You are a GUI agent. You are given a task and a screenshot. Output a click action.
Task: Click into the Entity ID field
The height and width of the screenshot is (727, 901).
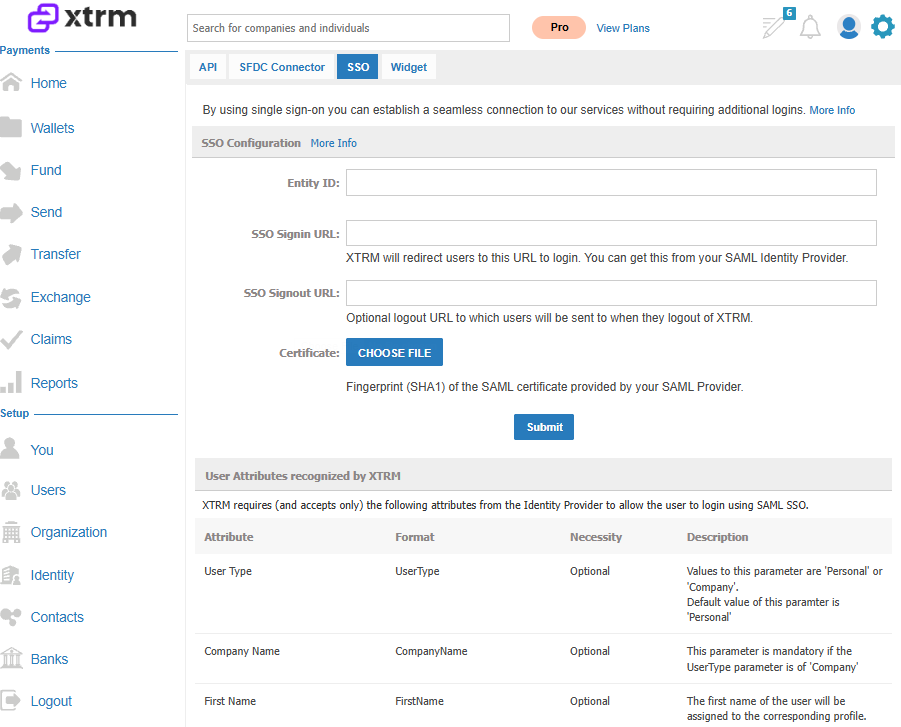pos(611,183)
